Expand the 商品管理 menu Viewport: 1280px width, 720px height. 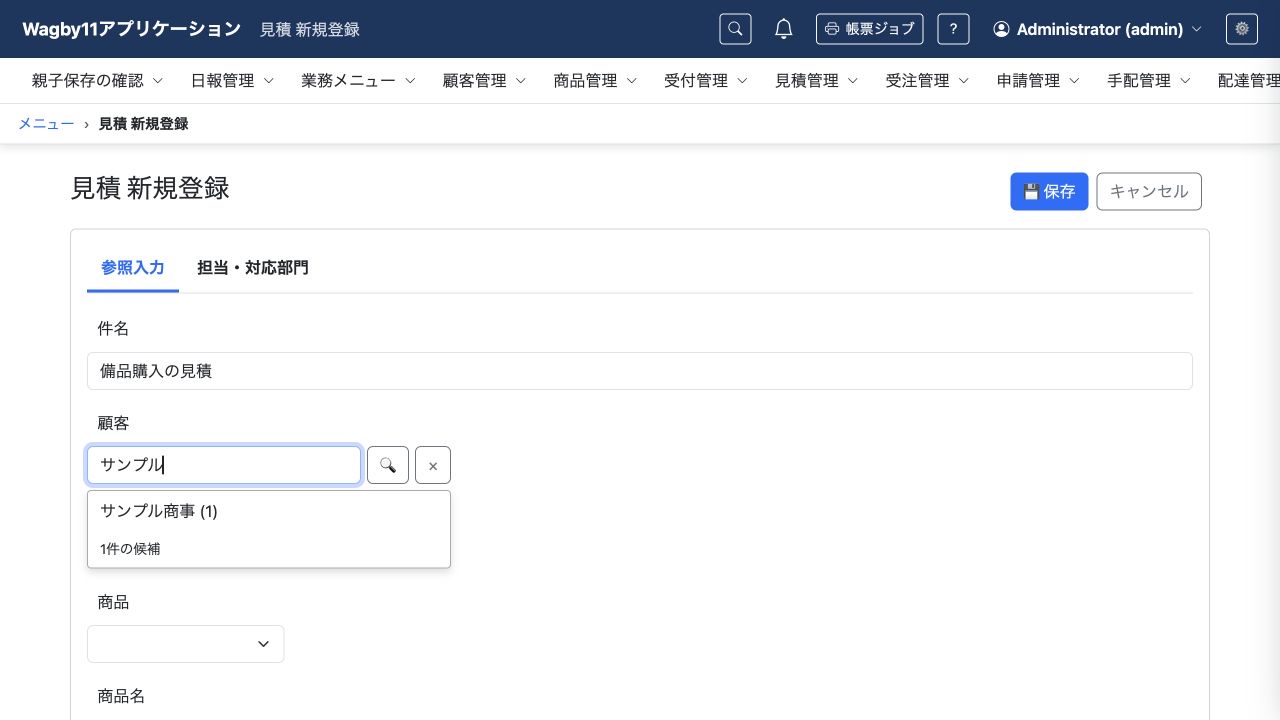[x=595, y=81]
